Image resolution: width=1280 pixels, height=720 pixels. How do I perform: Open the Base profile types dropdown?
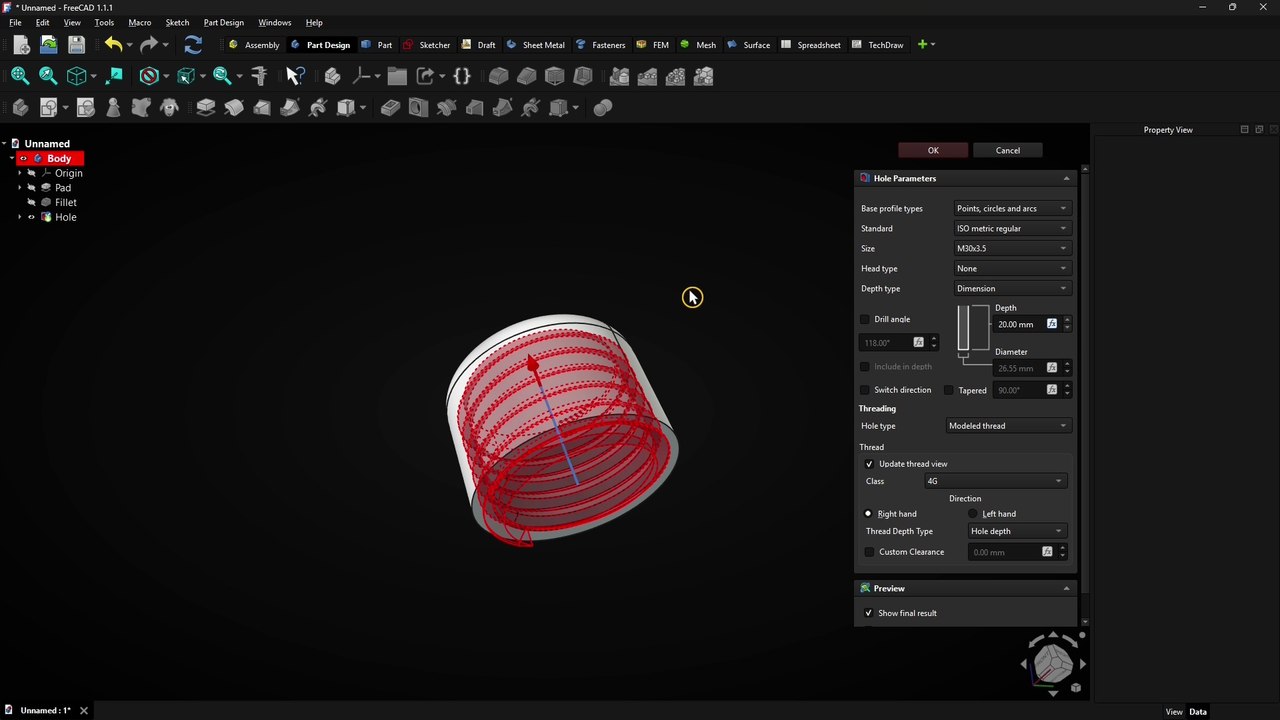pyautogui.click(x=1012, y=208)
